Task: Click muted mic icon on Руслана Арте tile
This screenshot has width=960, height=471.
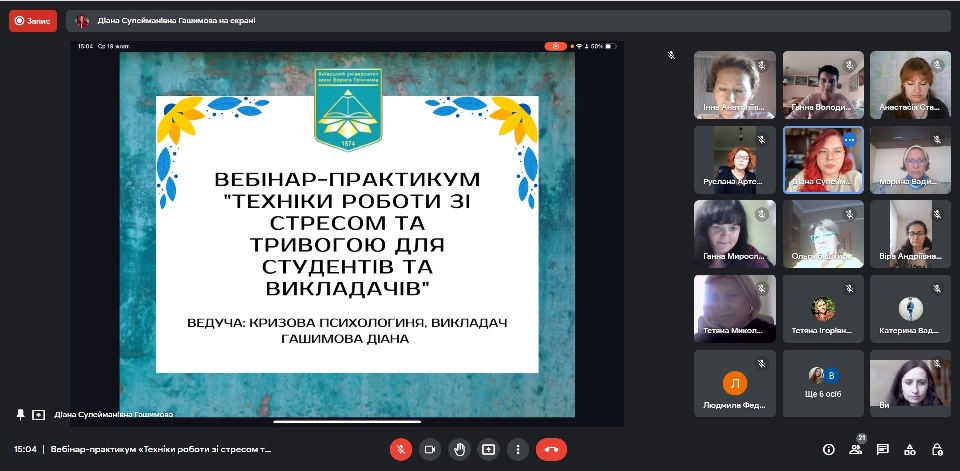Action: [762, 140]
